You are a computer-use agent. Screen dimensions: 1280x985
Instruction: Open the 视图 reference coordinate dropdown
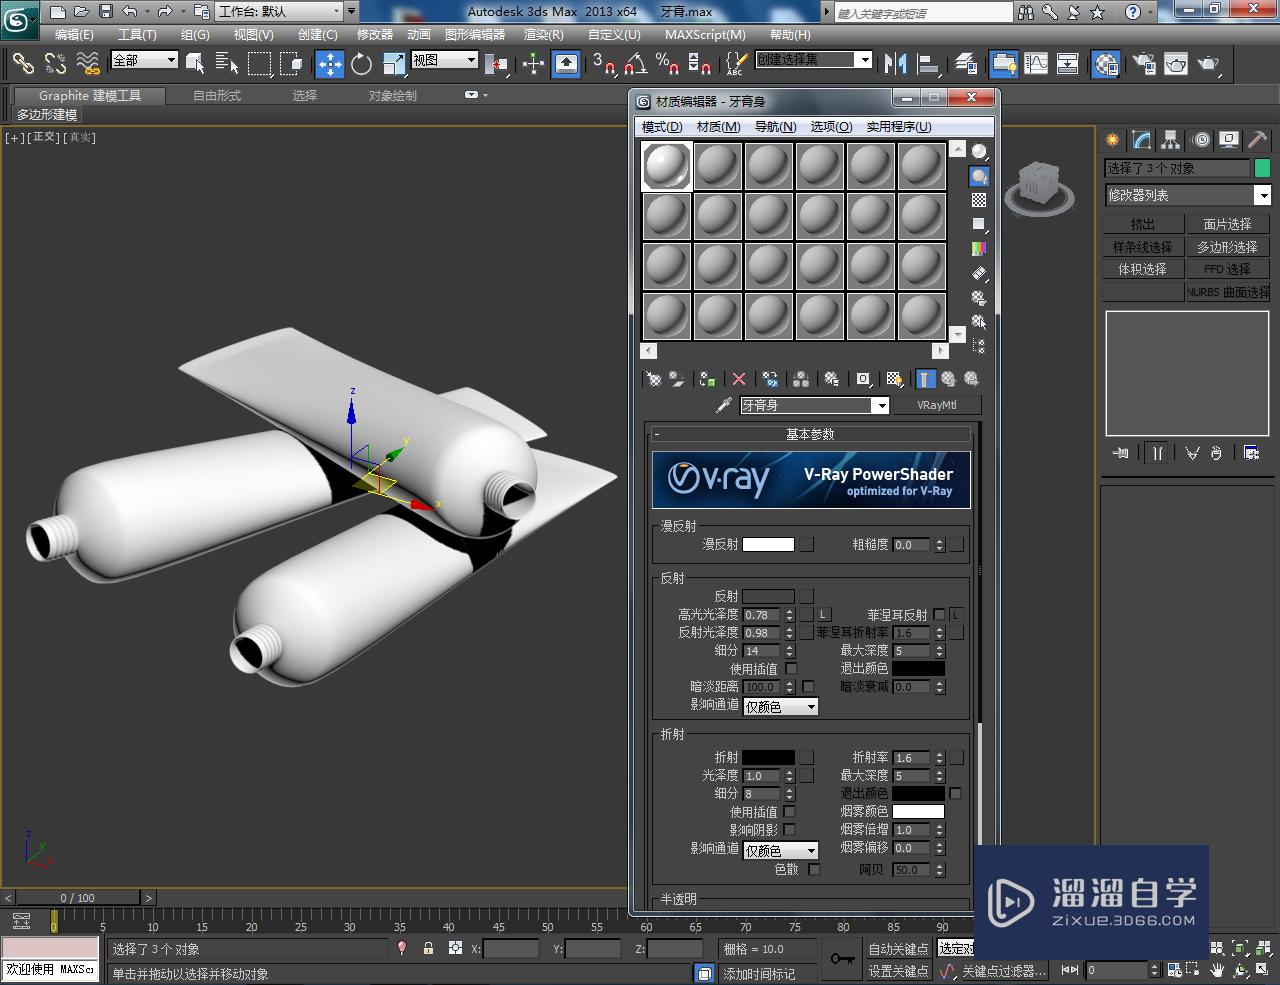pos(445,60)
